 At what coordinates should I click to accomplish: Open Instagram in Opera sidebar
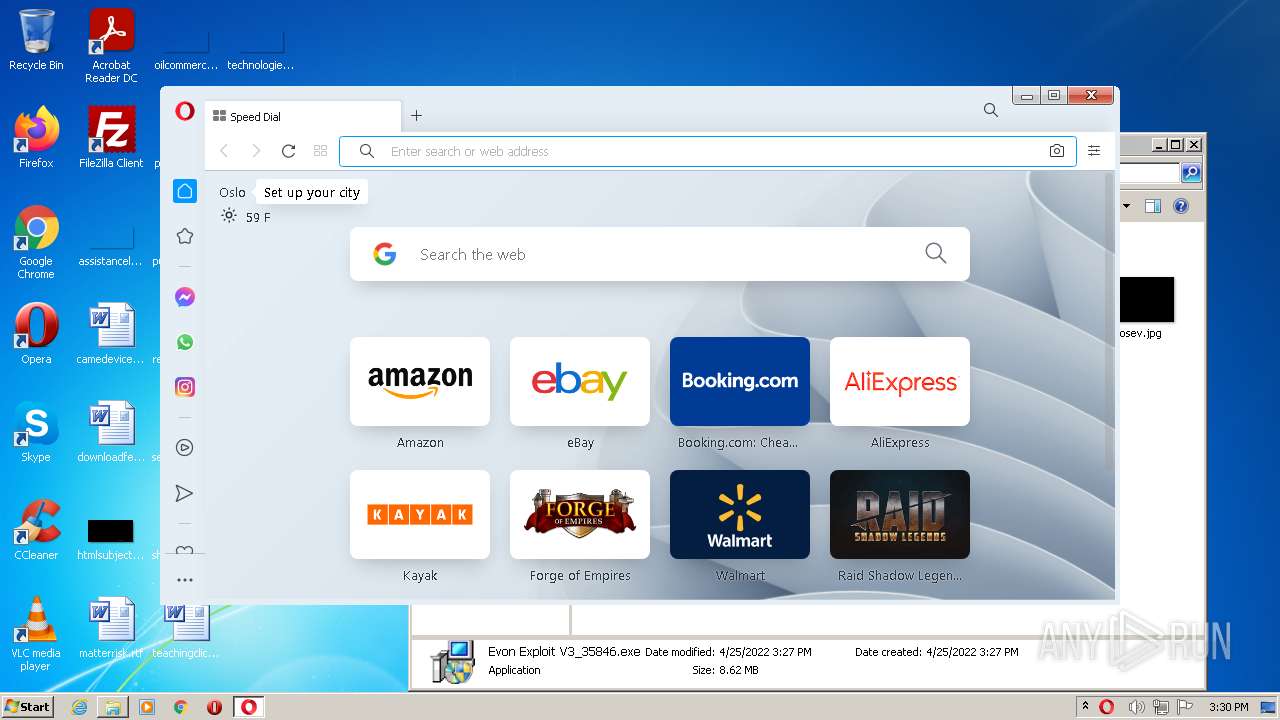(185, 387)
